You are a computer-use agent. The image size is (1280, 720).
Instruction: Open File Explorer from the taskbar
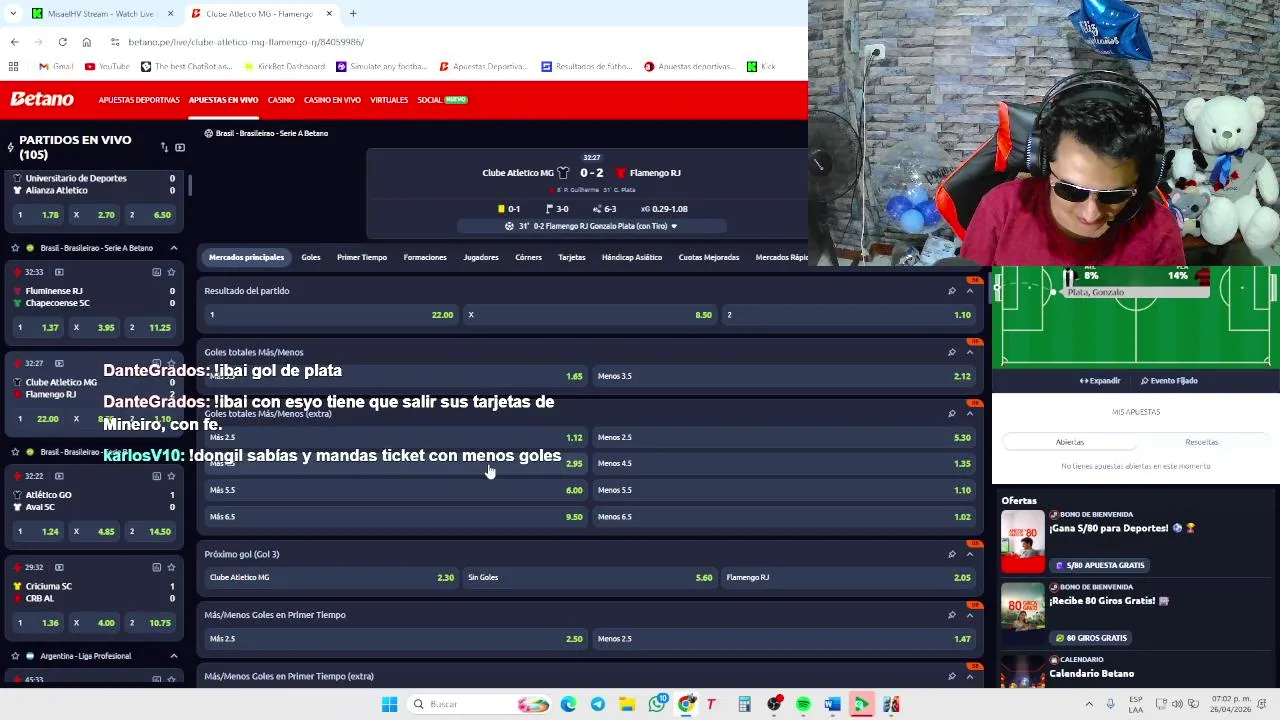point(627,704)
